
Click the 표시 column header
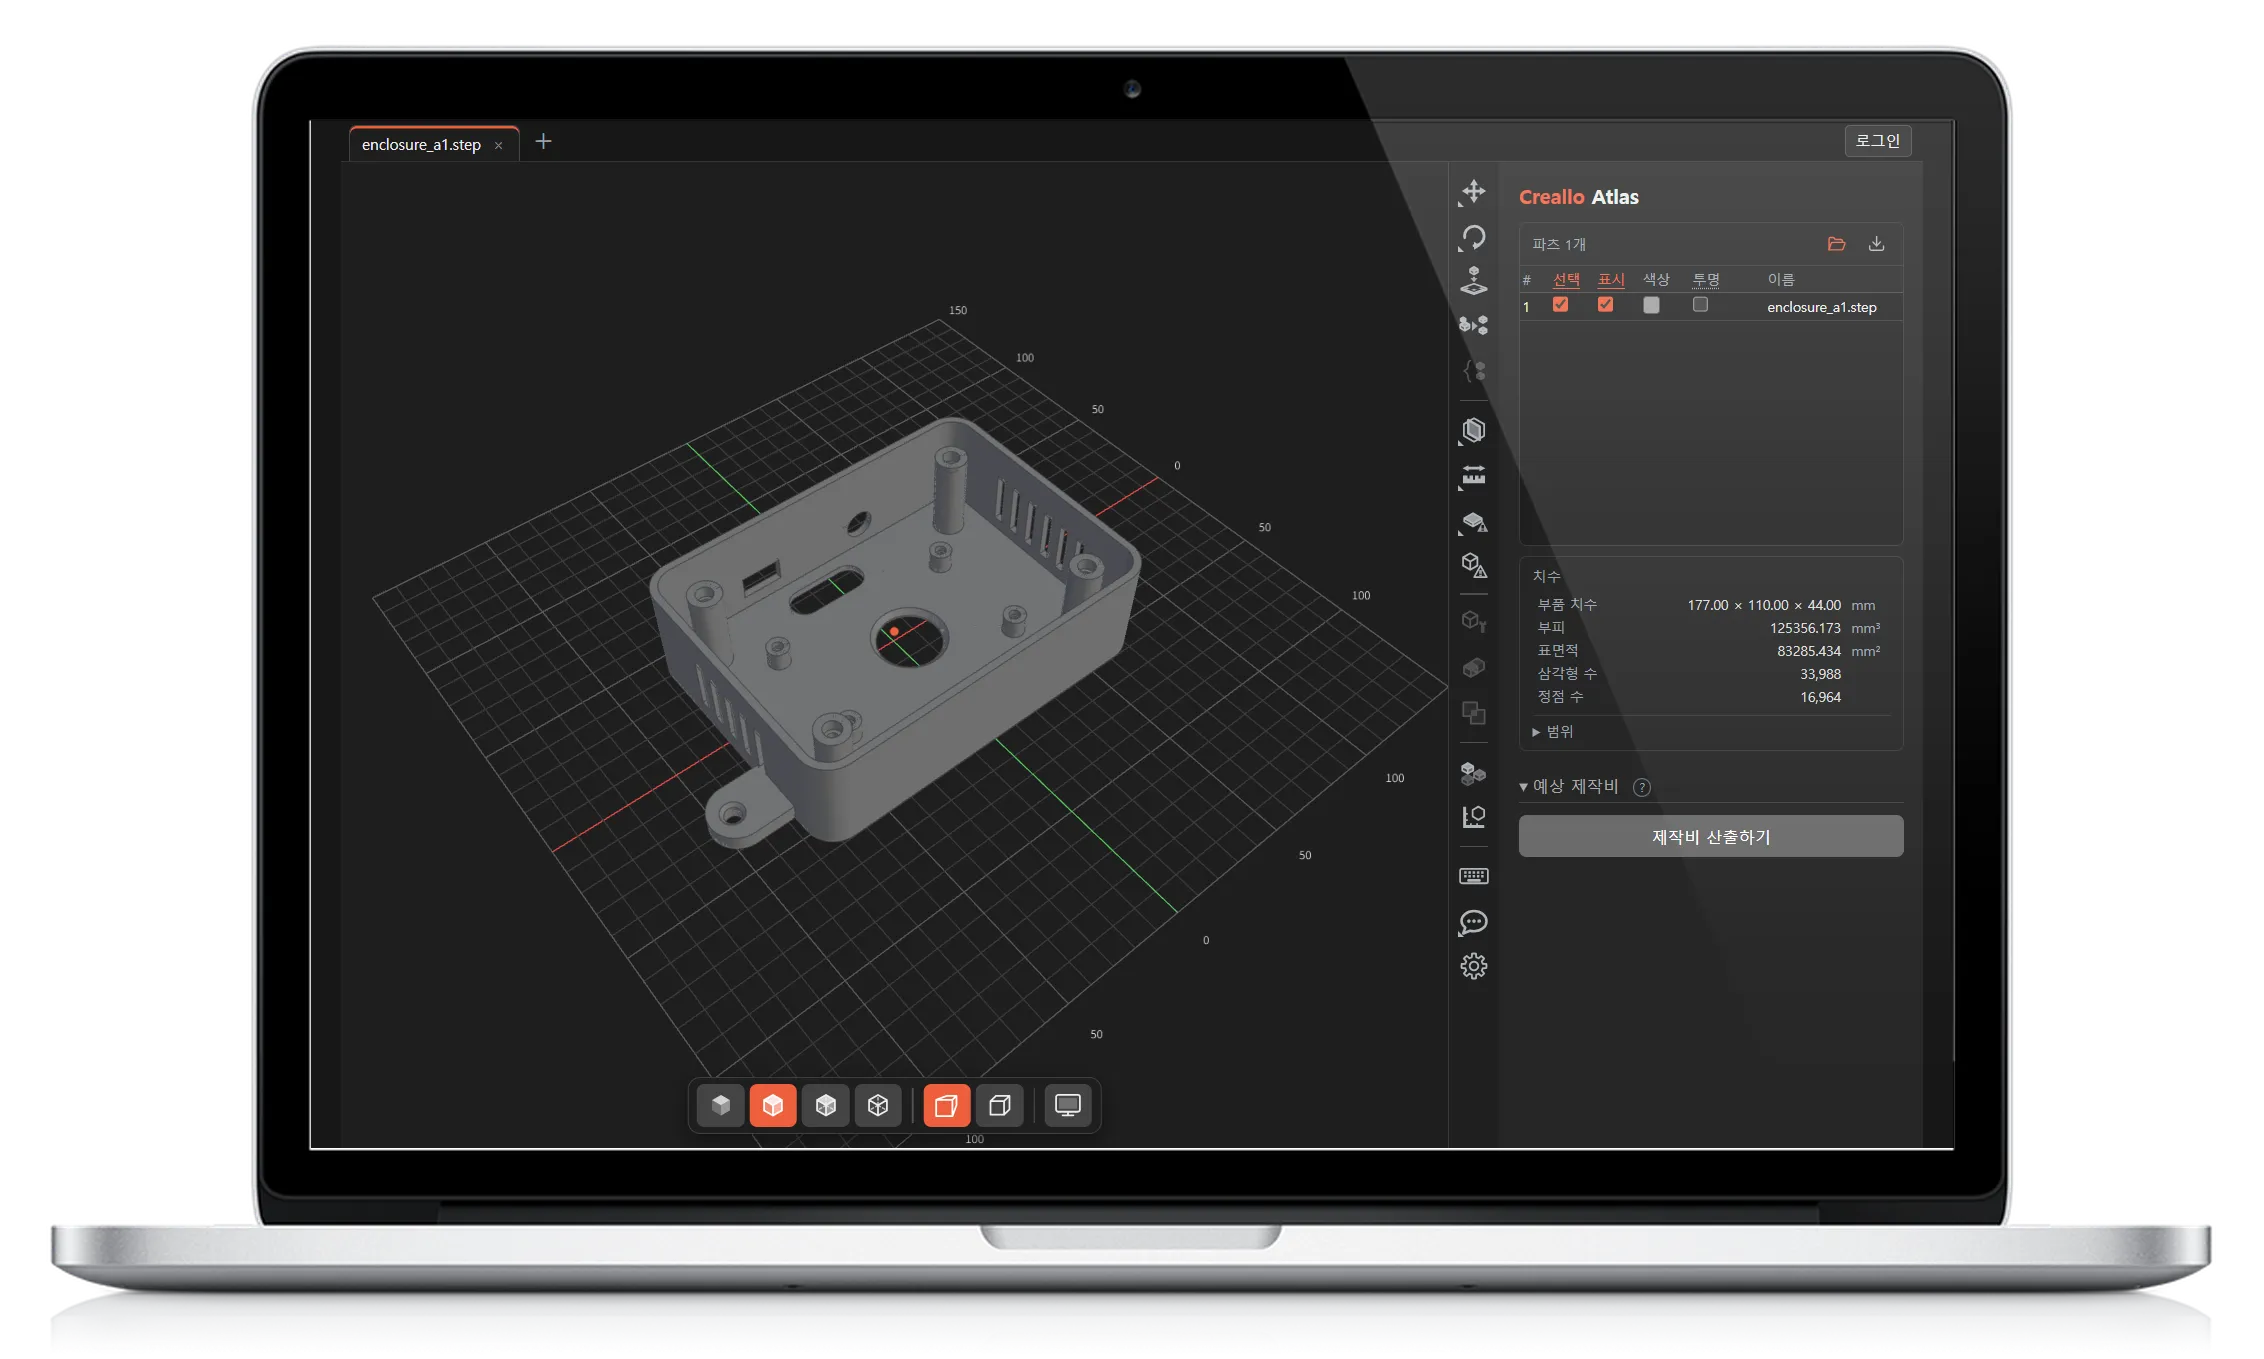[x=1611, y=280]
